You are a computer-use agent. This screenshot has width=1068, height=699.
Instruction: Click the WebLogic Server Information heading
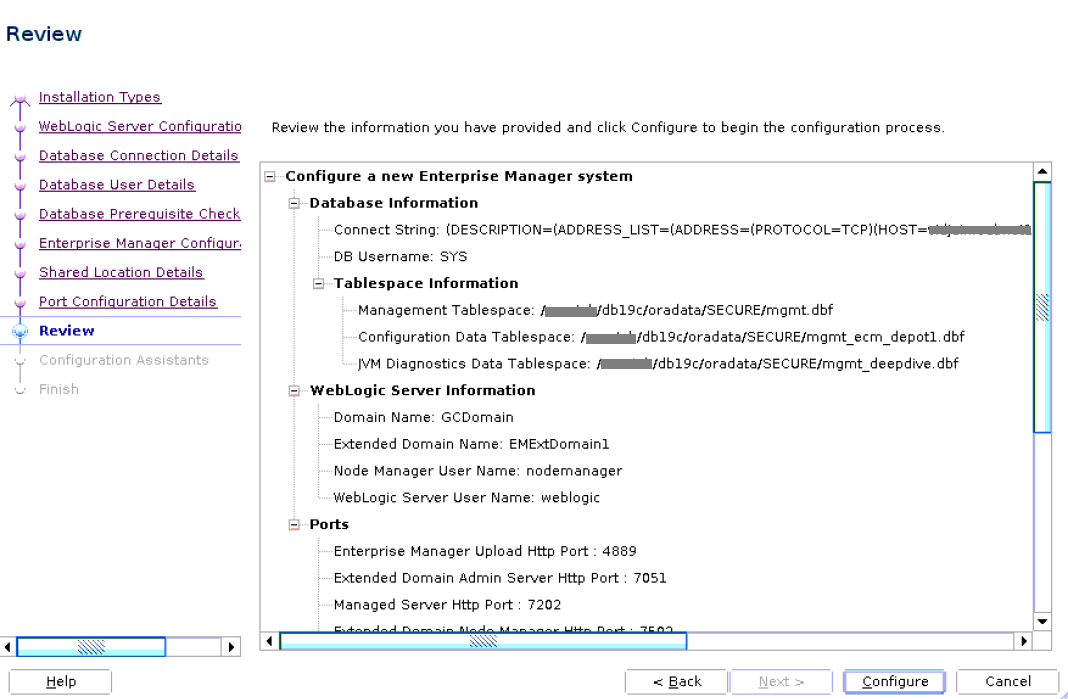(422, 391)
